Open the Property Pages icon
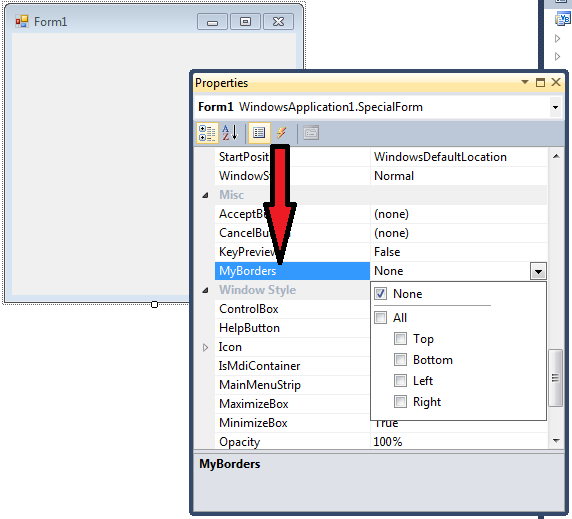Image resolution: width=572 pixels, height=519 pixels. (x=311, y=133)
